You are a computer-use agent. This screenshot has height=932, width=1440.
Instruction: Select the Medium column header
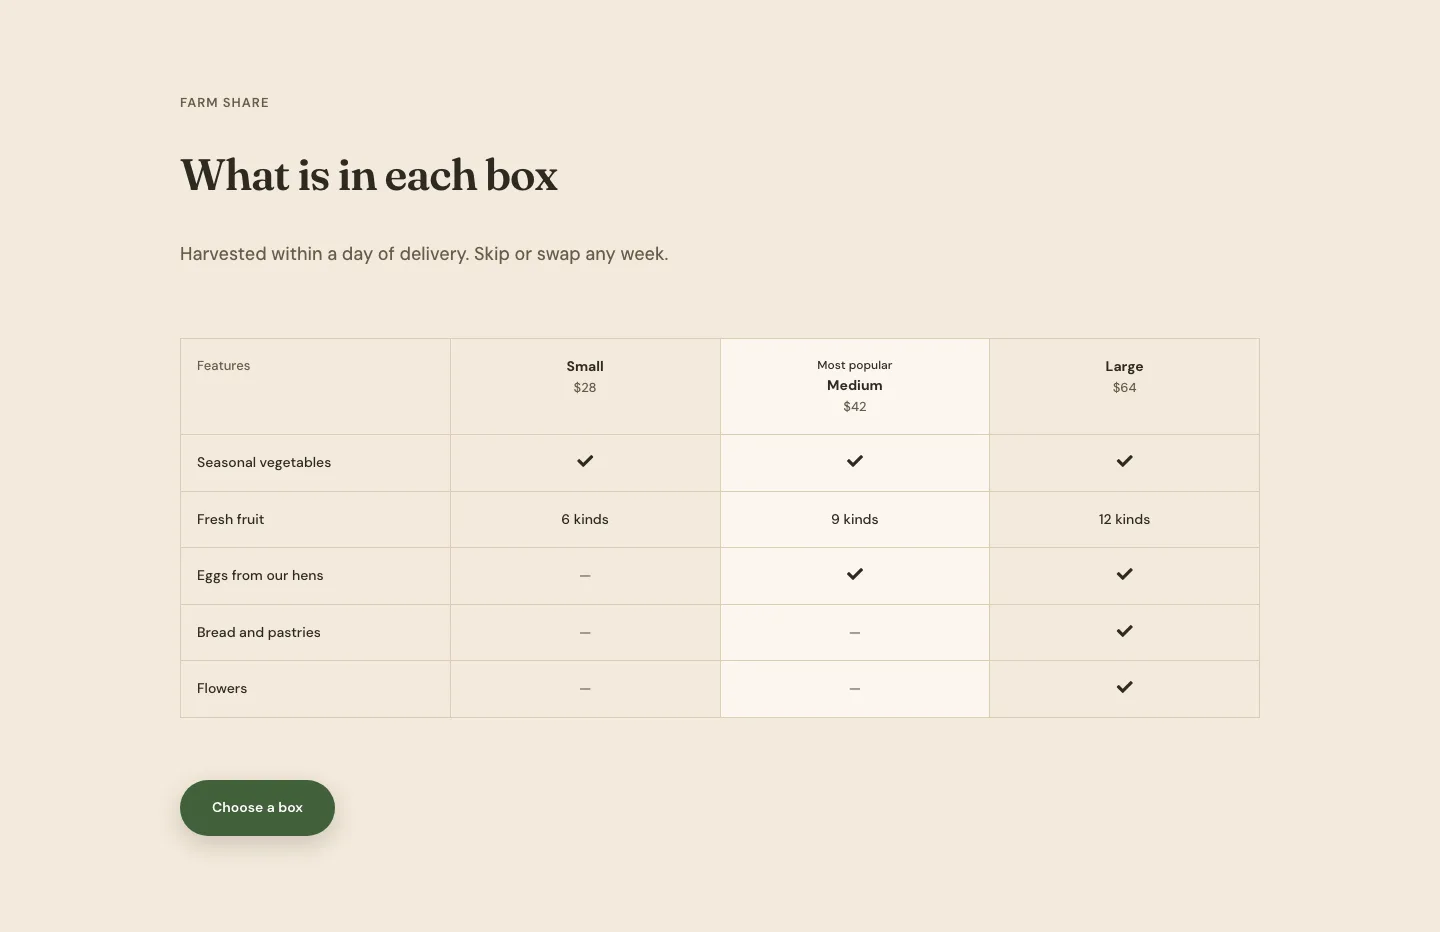coord(855,385)
